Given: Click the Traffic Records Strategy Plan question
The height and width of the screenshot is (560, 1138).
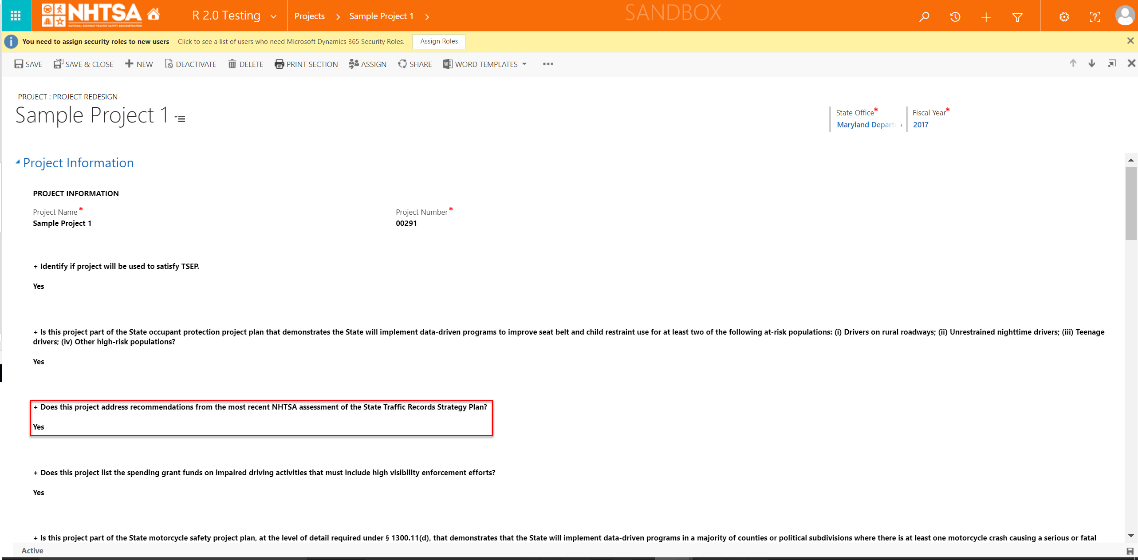Looking at the screenshot, I should pyautogui.click(x=261, y=407).
